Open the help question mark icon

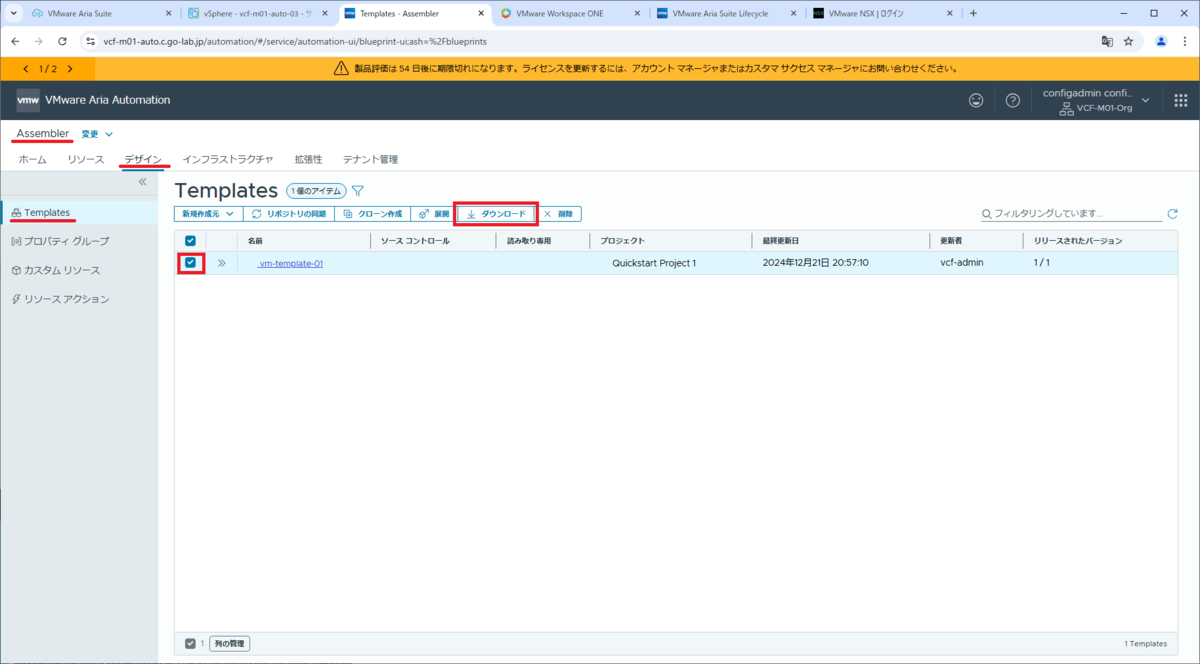(x=1013, y=100)
